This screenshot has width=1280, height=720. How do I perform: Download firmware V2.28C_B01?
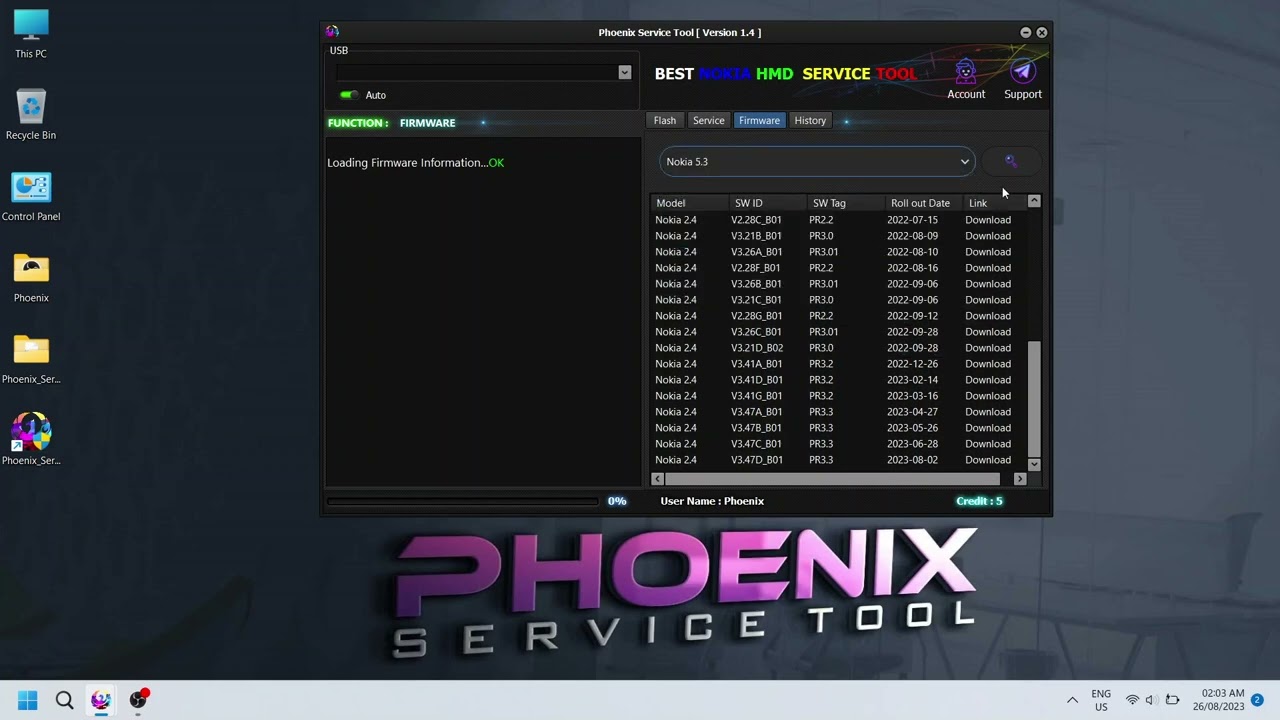[988, 220]
